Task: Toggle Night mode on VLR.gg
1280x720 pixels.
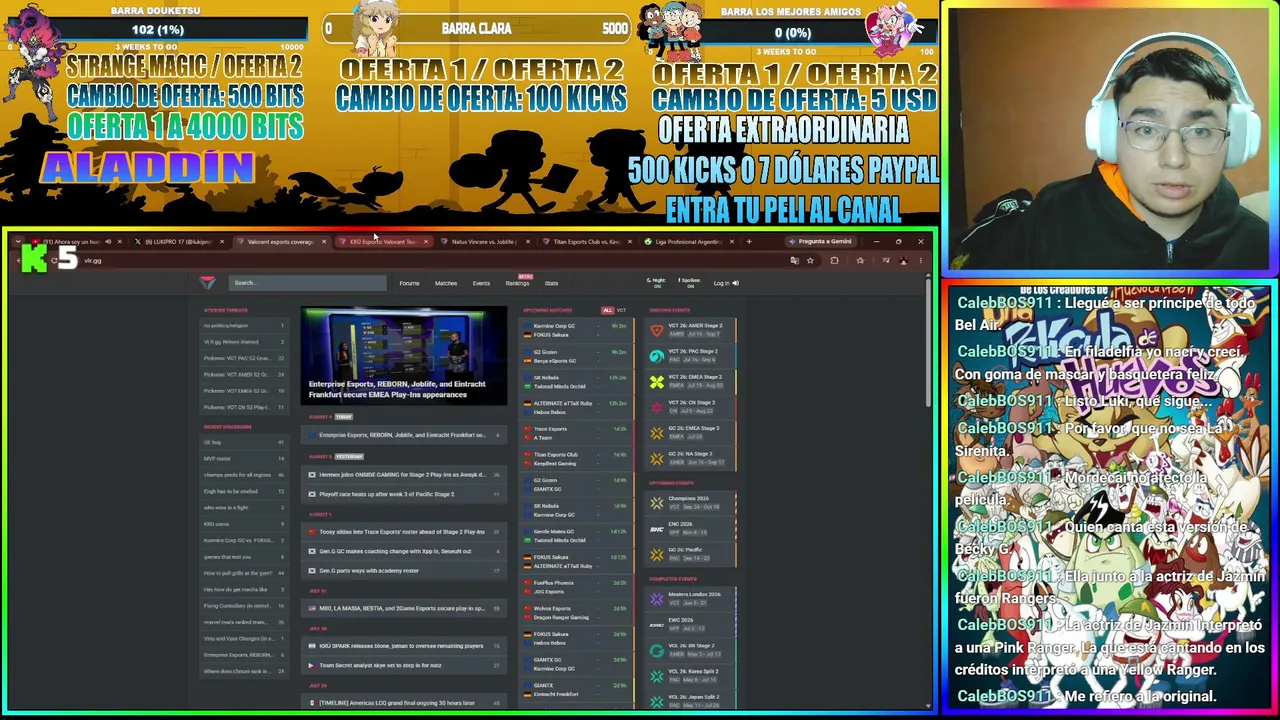Action: [657, 283]
